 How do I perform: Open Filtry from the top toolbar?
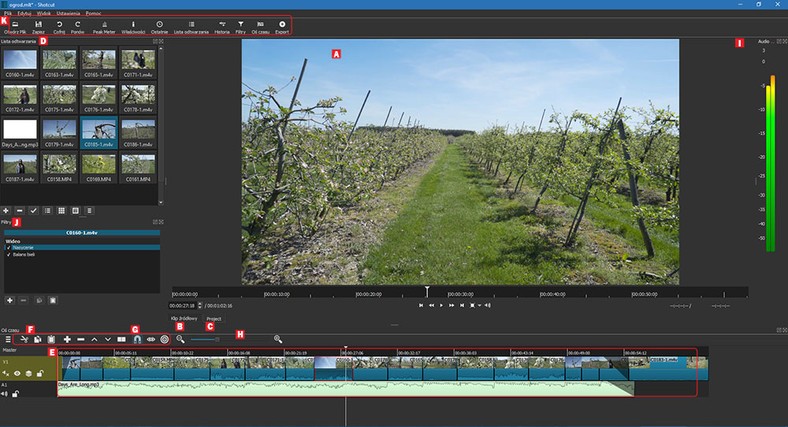click(241, 26)
